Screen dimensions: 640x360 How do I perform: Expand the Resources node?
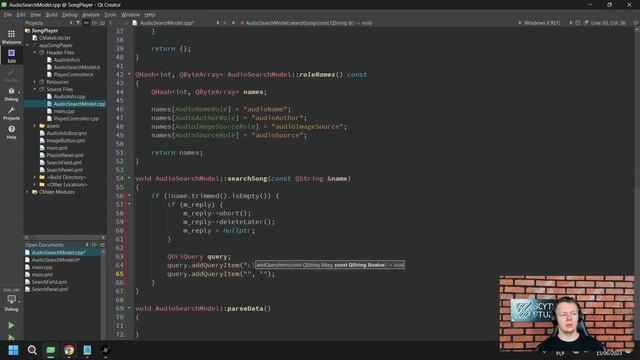(35, 82)
